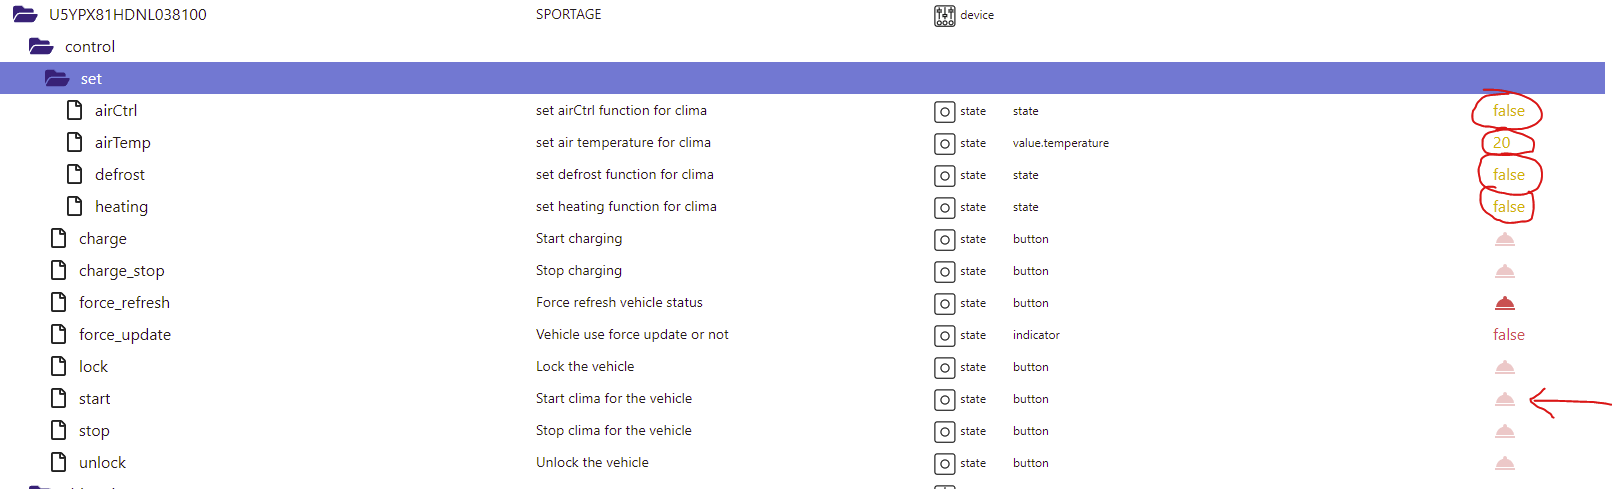This screenshot has height=489, width=1612.
Task: Click the device type icon for SPORTAGE
Action: (944, 15)
